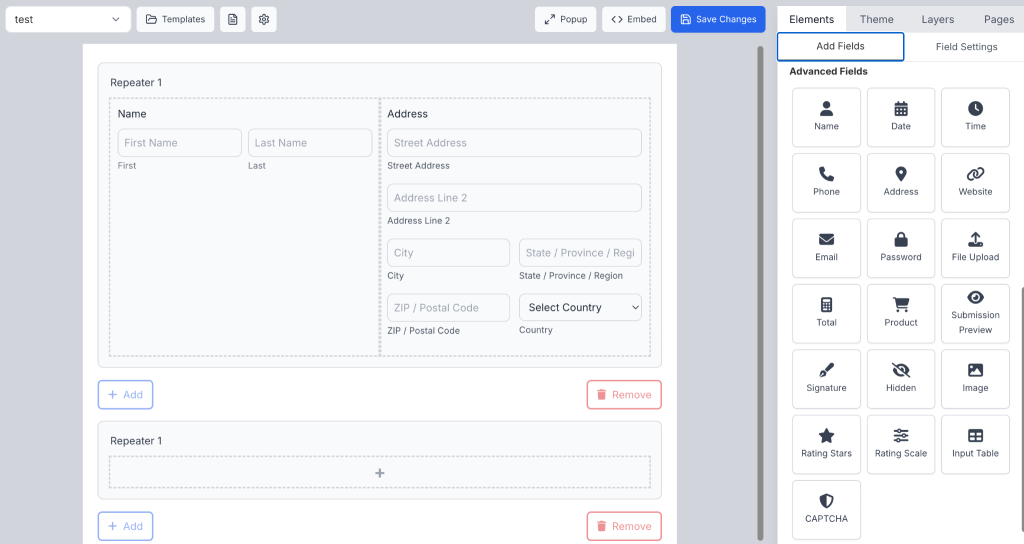Add a Signature field element

(826, 378)
